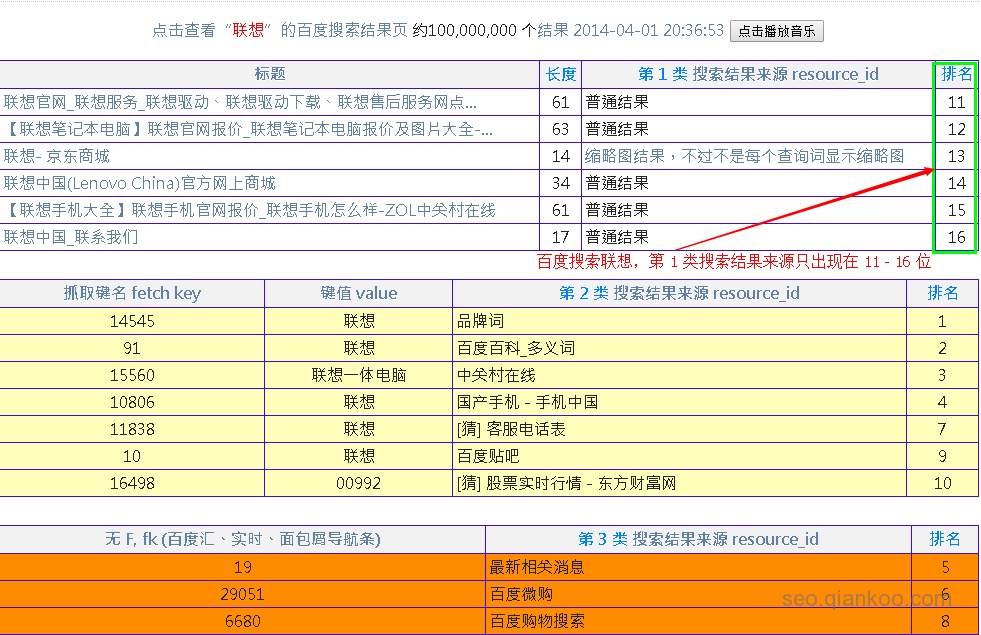Open 【联想笔记本电脑】联想官网报价 result title
The height and width of the screenshot is (635, 981).
click(x=248, y=129)
